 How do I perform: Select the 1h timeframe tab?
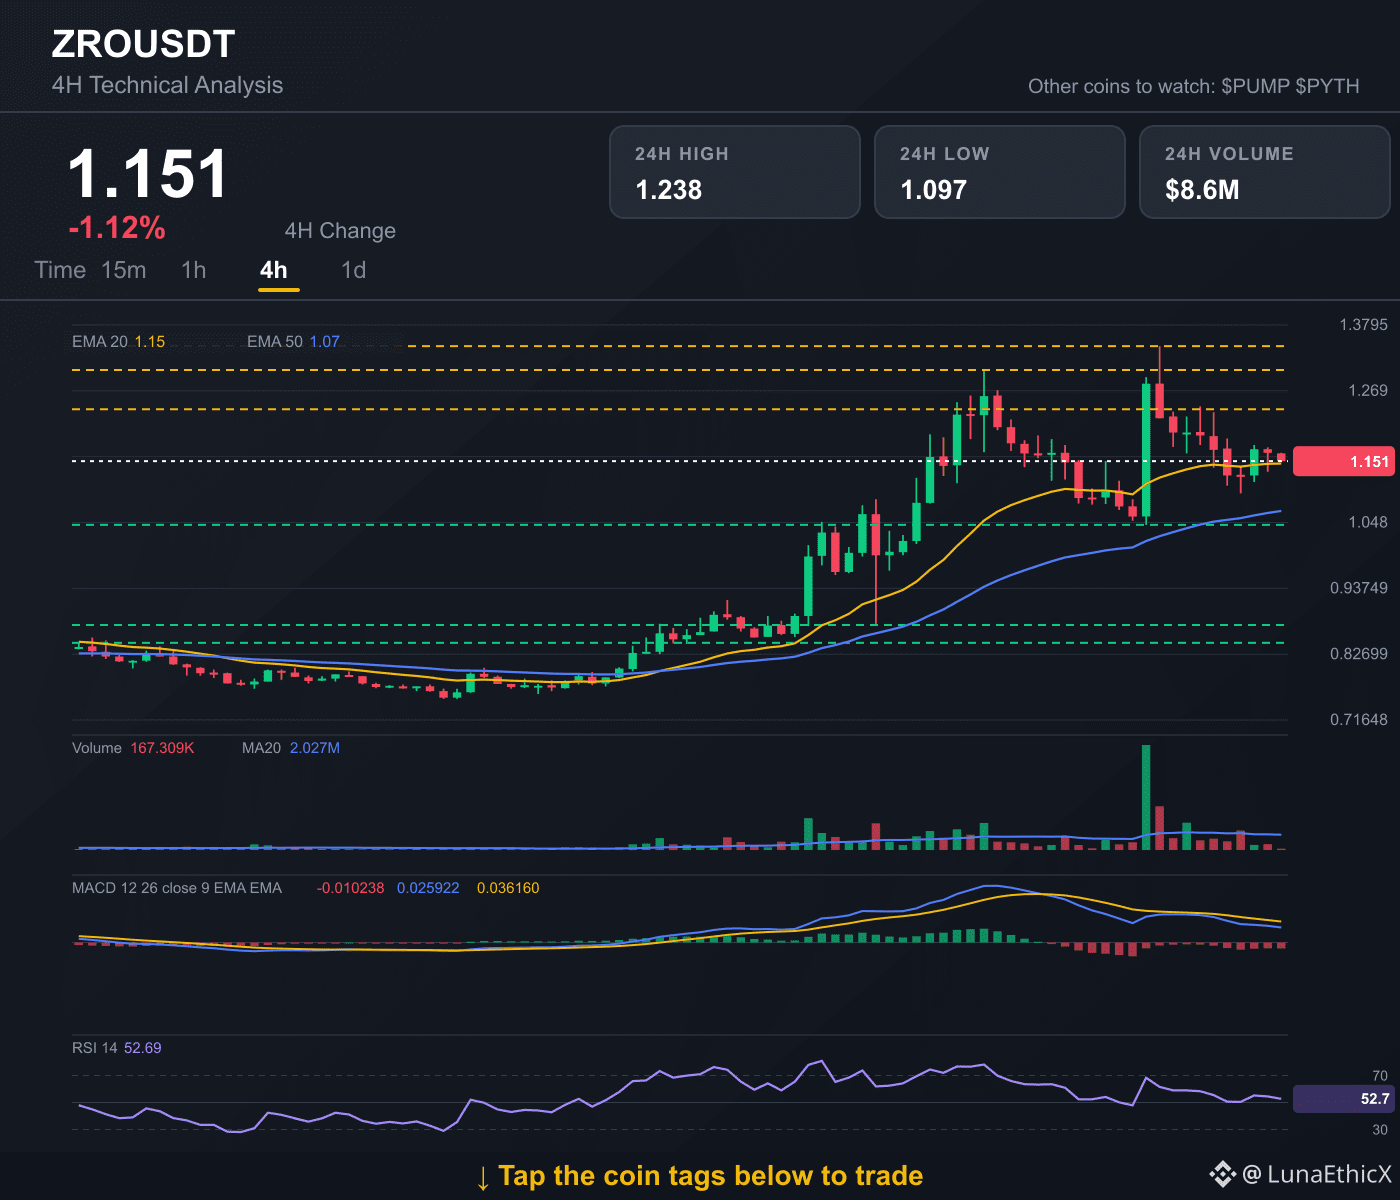coord(194,270)
